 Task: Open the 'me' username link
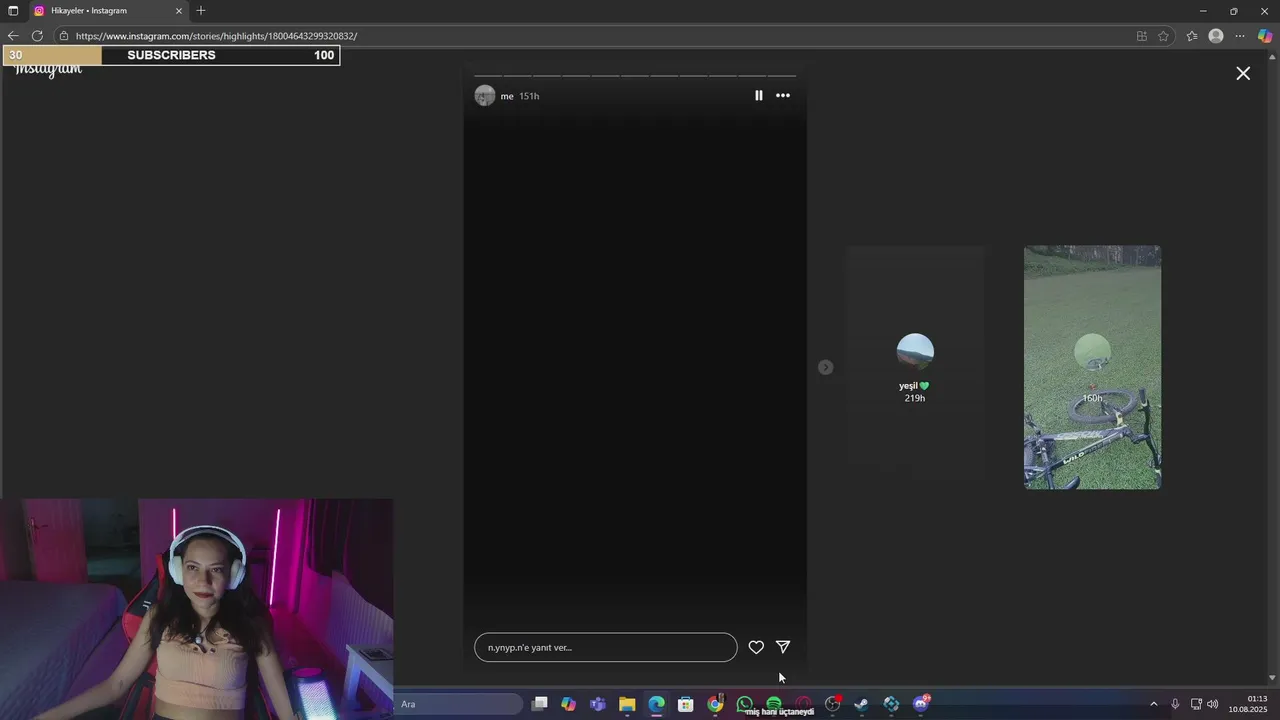click(x=507, y=96)
